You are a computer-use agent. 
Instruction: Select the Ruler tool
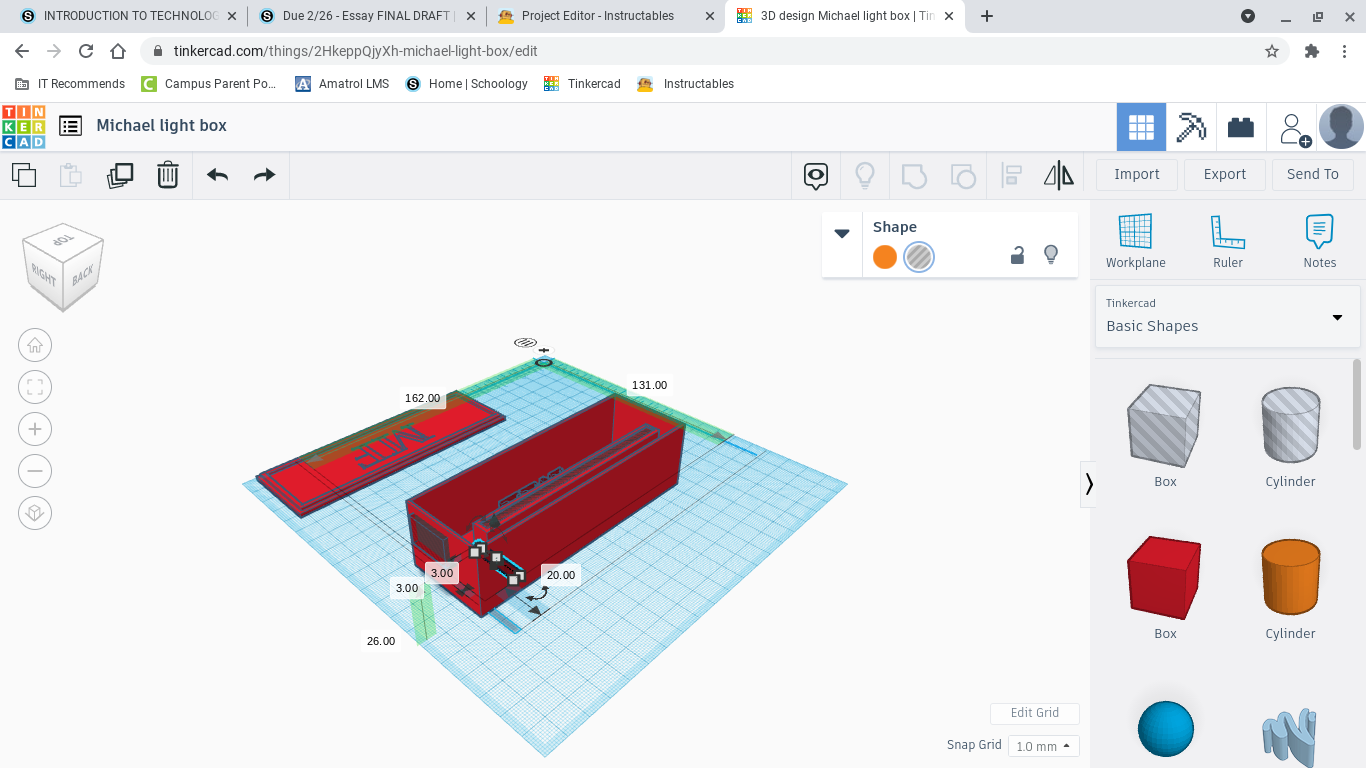pyautogui.click(x=1227, y=241)
